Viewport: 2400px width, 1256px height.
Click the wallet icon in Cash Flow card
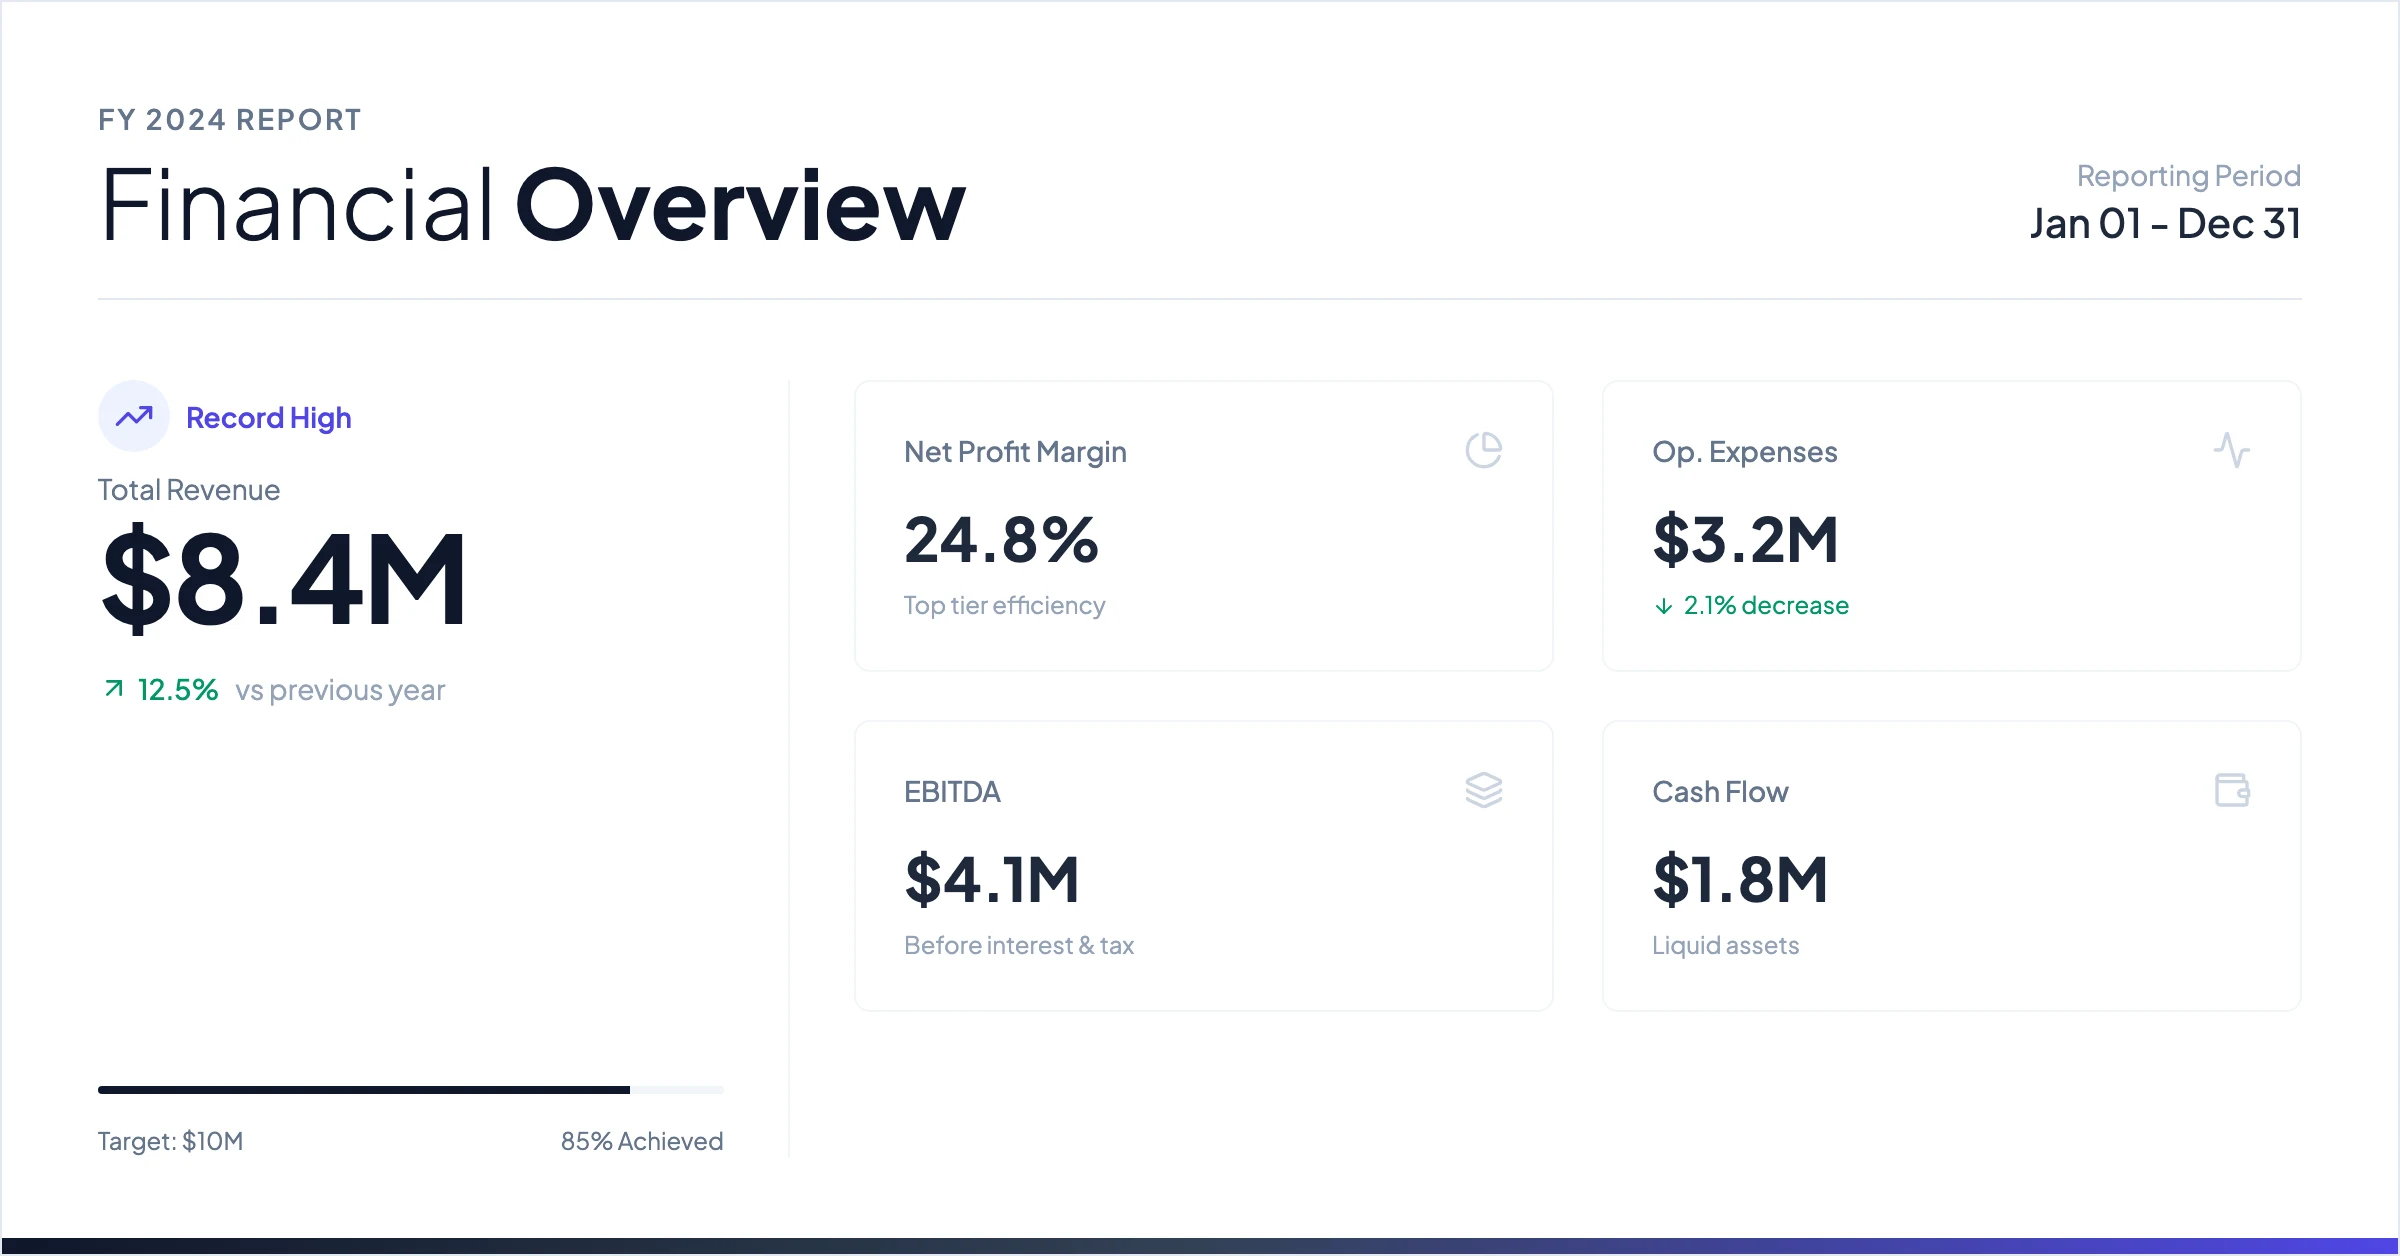pos(2232,790)
